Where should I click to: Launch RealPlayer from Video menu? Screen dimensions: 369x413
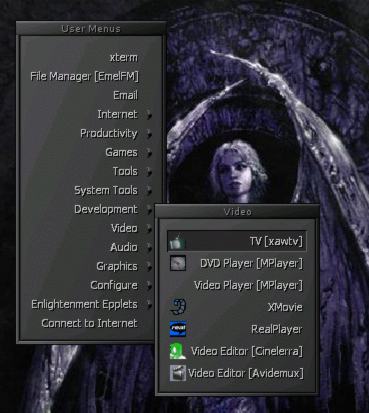(277, 329)
